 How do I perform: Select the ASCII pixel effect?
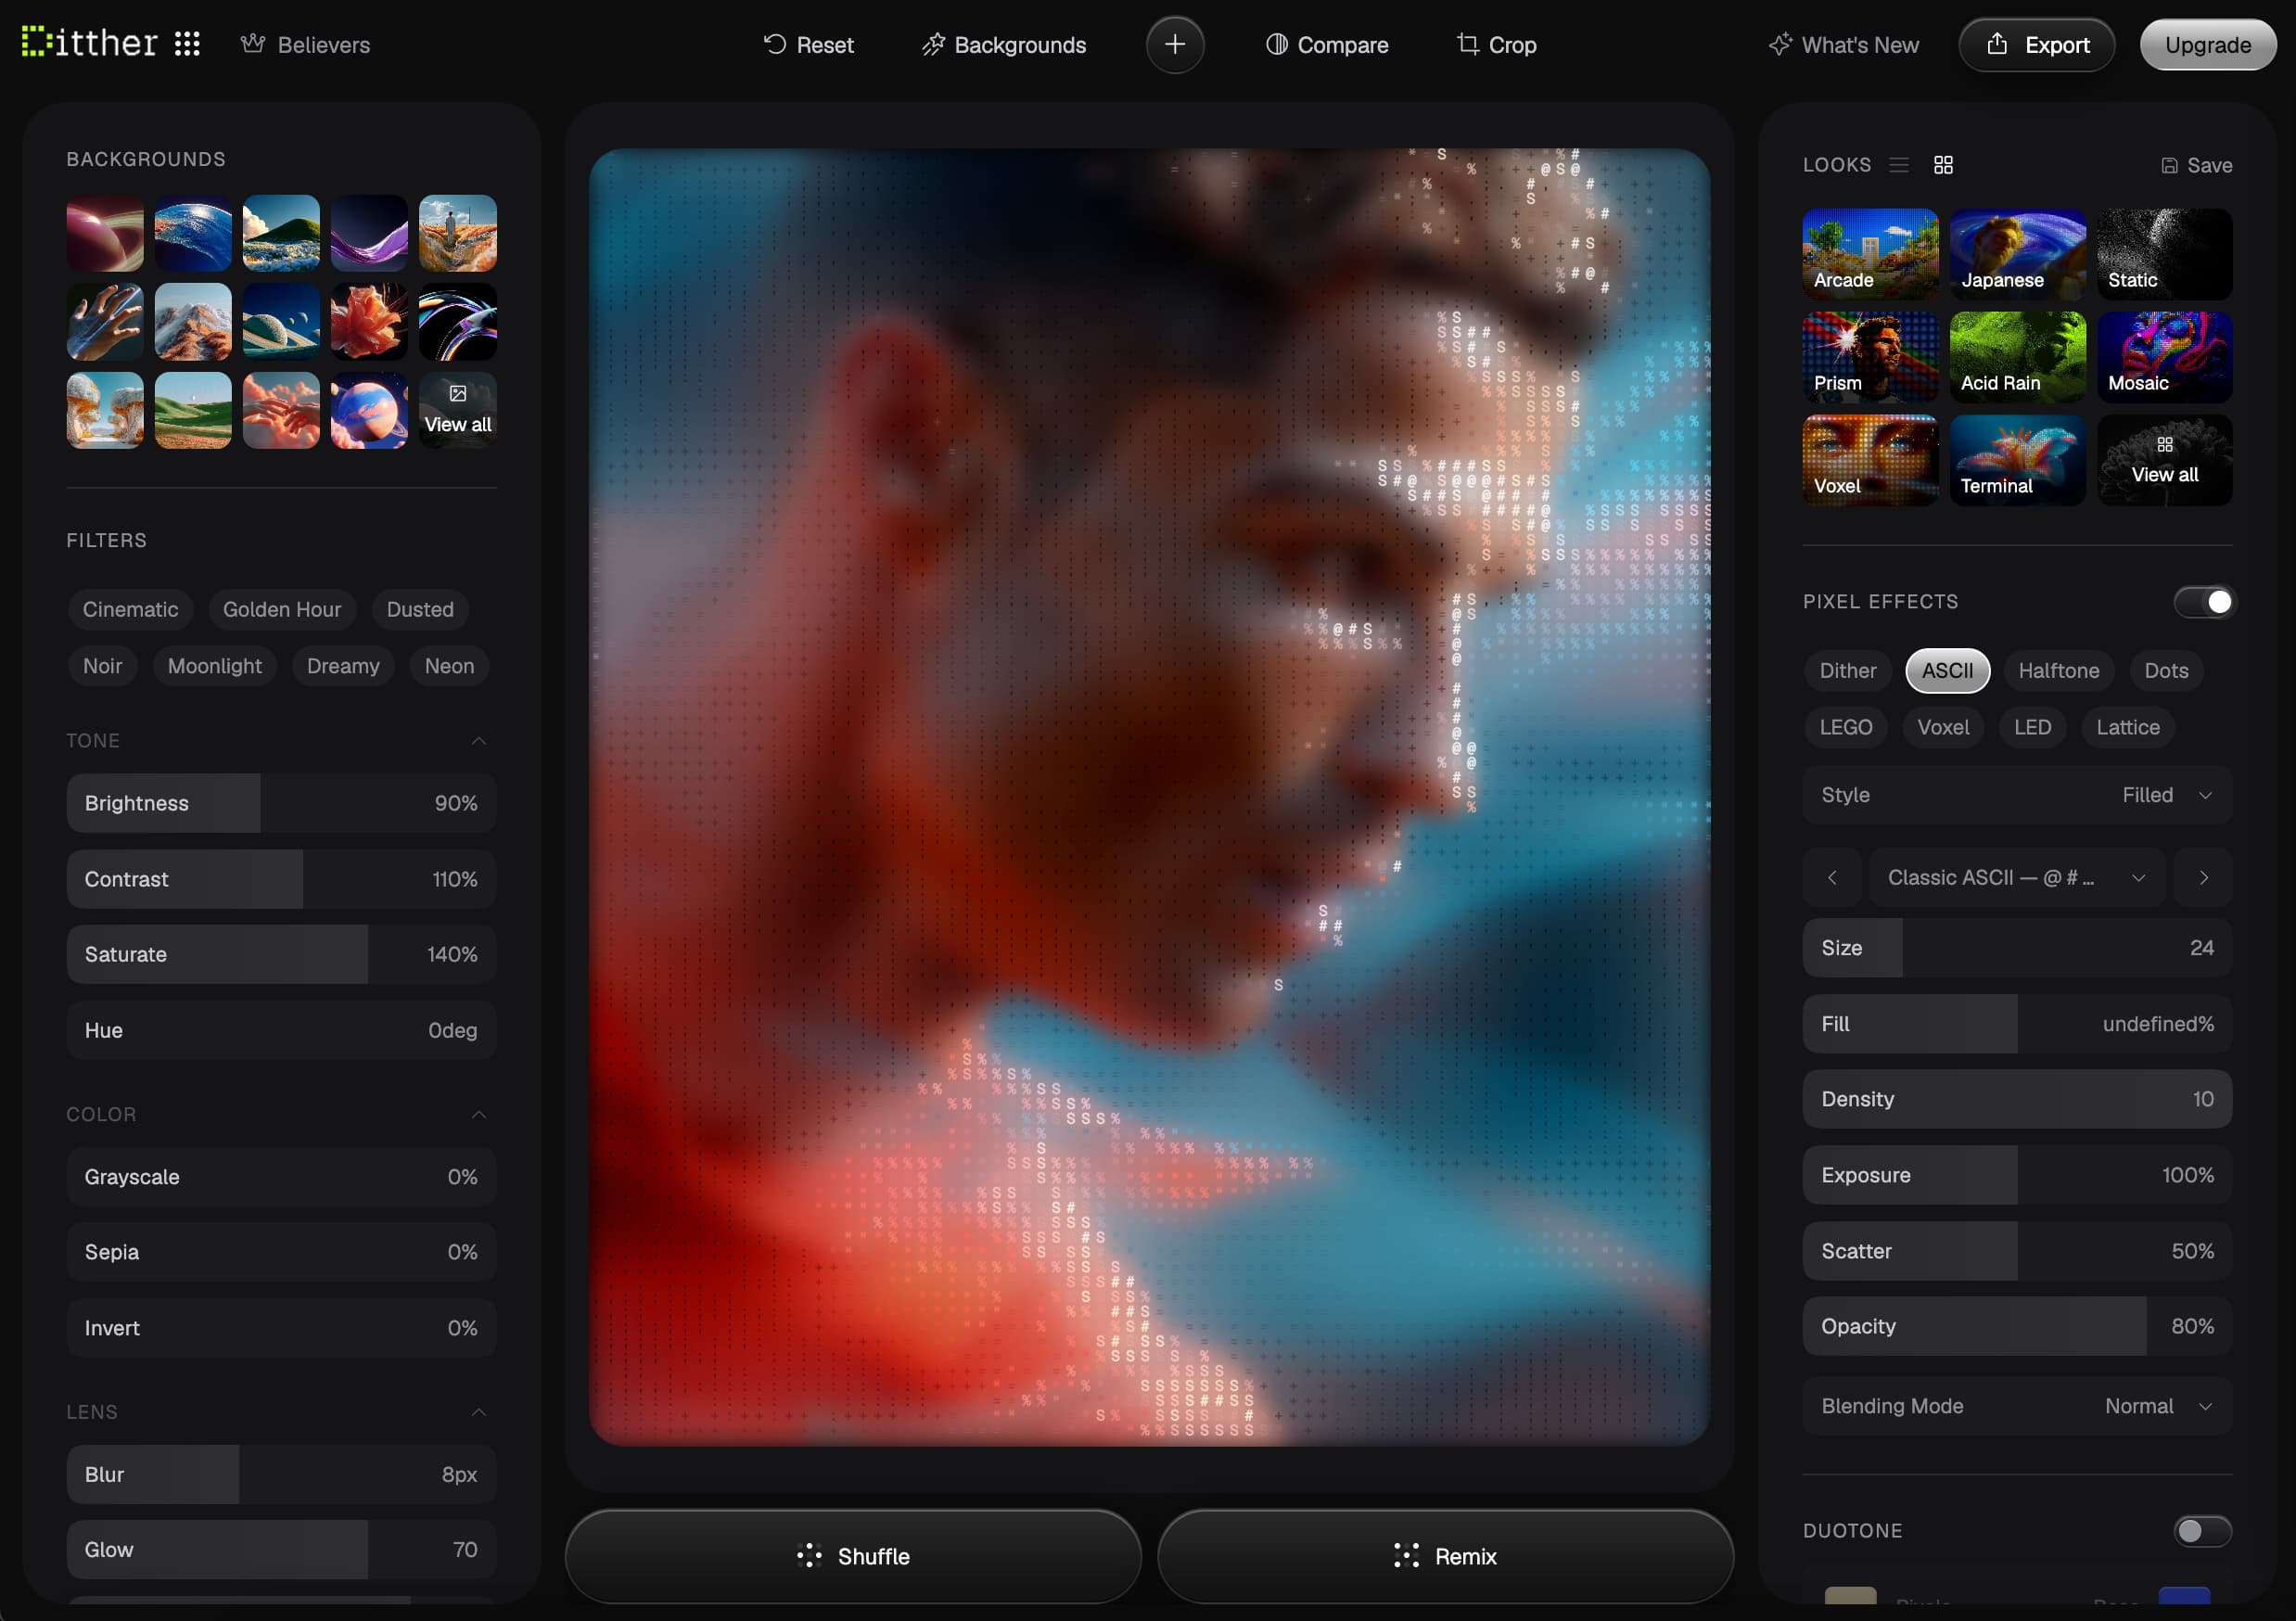click(x=1947, y=670)
